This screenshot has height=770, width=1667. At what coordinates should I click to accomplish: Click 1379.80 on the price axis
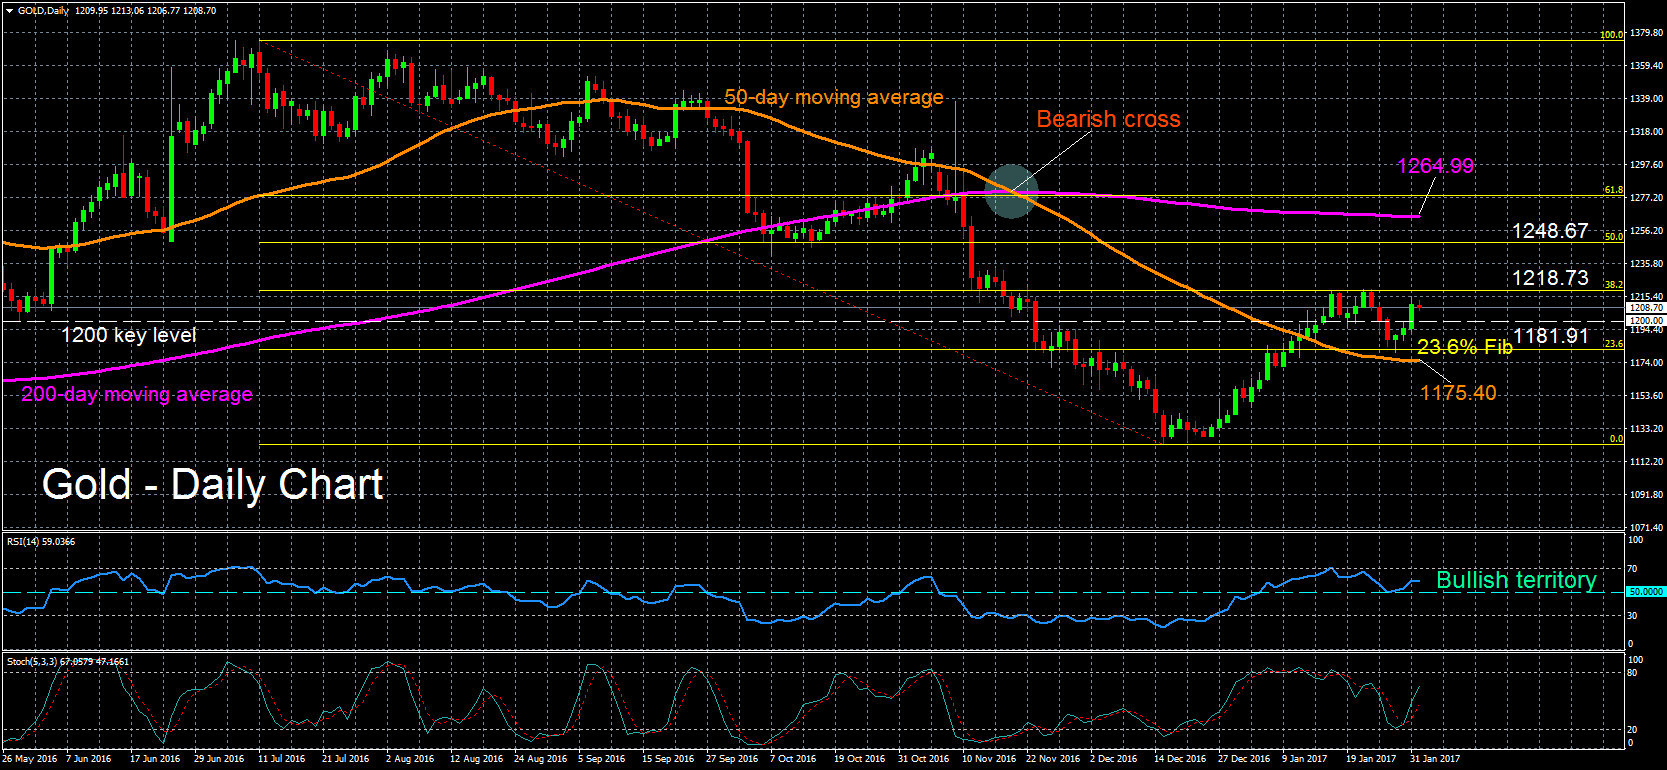[1646, 33]
